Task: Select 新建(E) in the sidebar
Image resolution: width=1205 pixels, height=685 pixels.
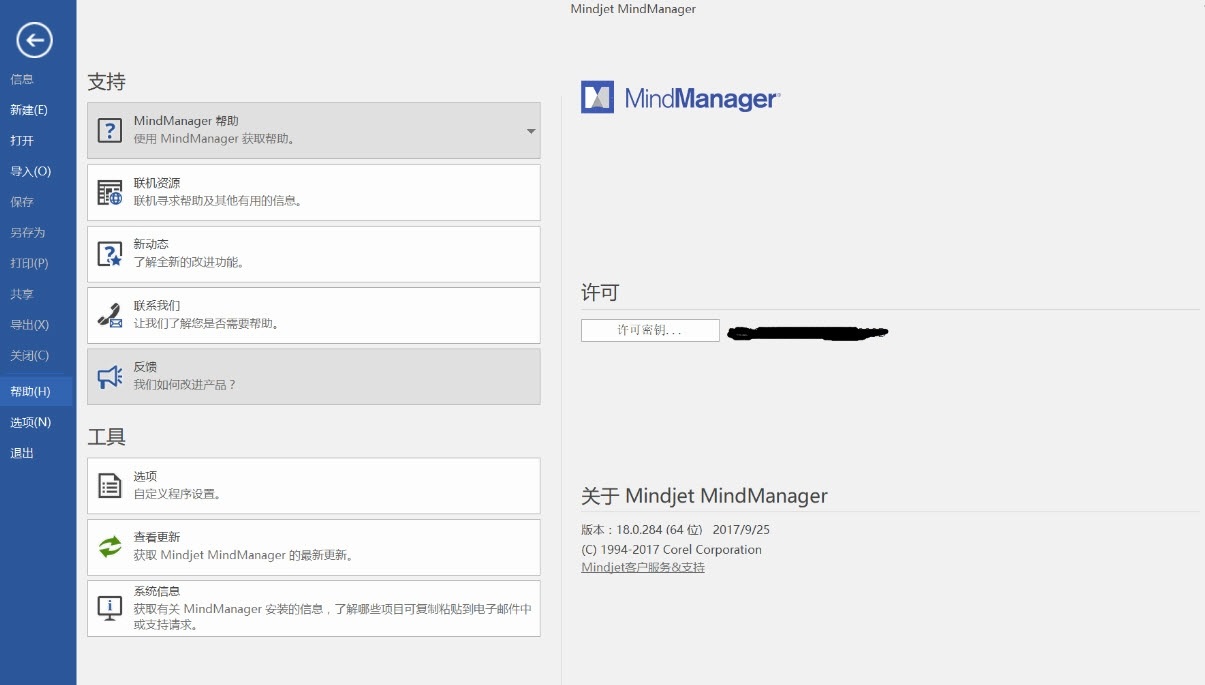Action: tap(29, 110)
